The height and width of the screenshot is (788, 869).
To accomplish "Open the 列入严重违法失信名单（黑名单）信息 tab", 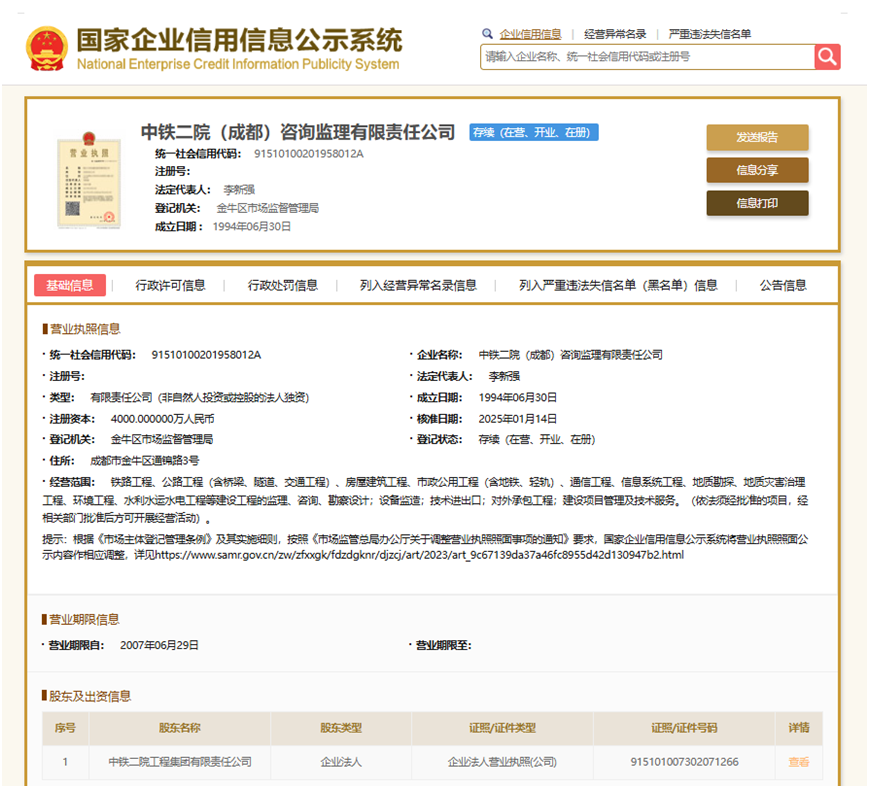I will pyautogui.click(x=618, y=285).
